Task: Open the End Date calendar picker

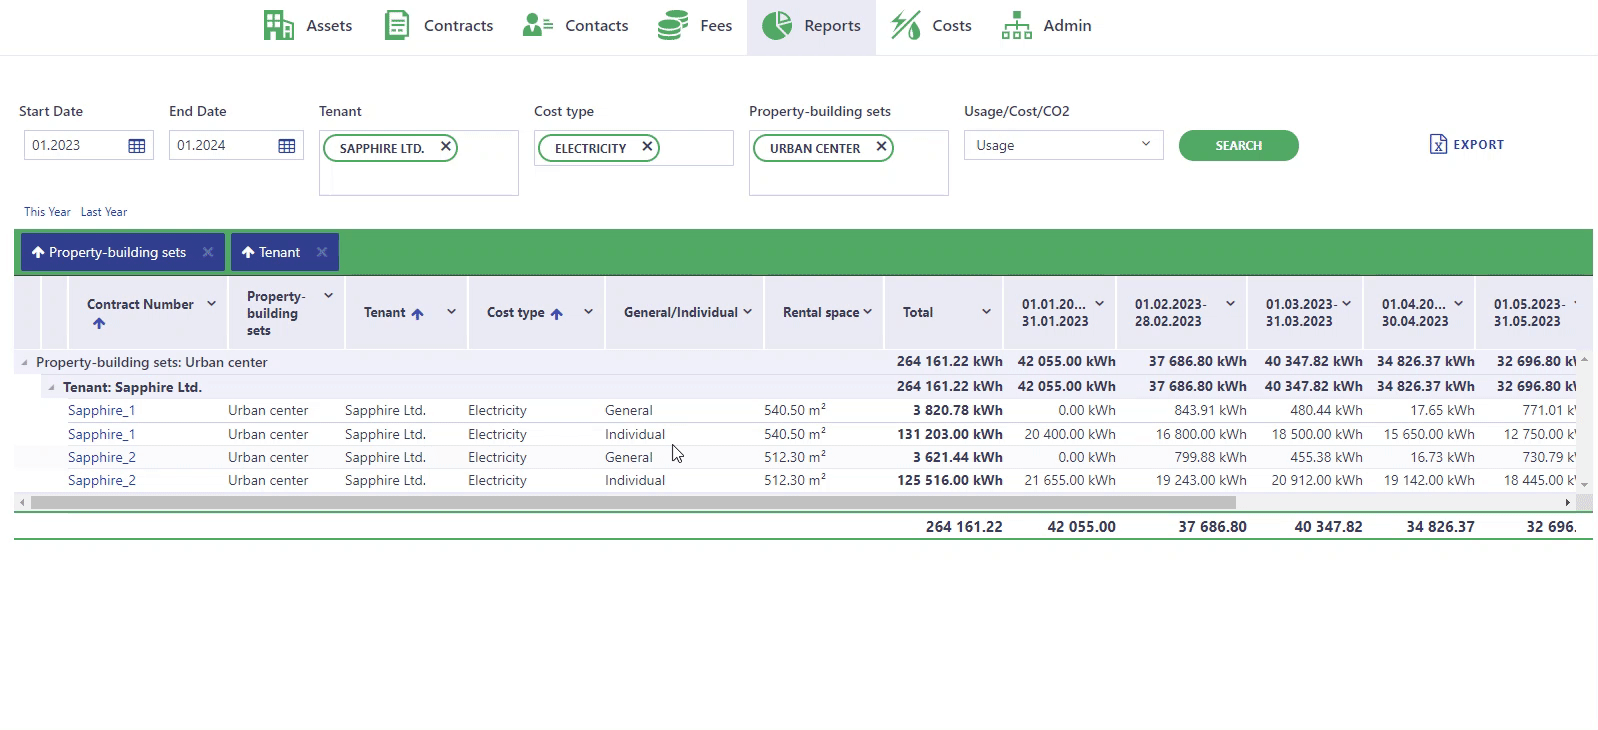Action: pos(287,146)
